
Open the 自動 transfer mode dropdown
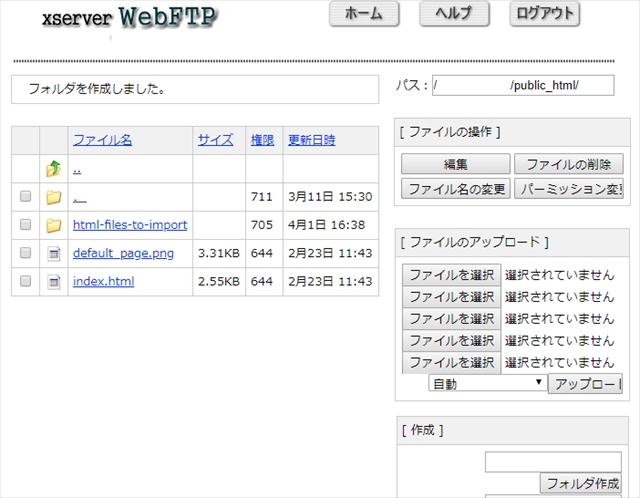(487, 384)
